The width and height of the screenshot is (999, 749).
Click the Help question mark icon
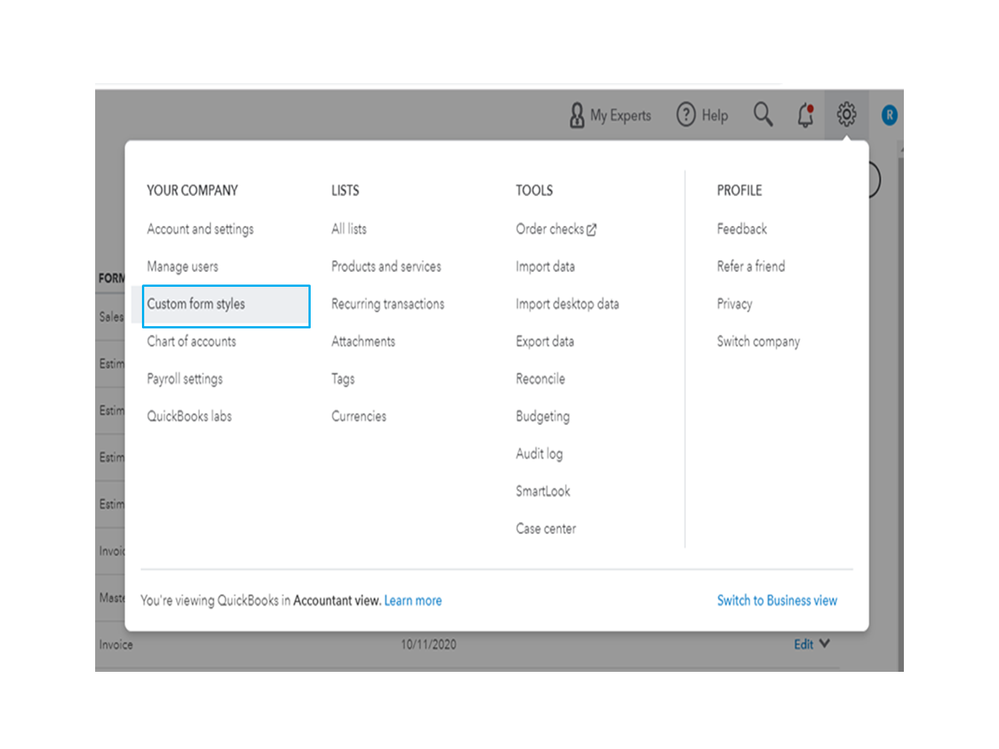tap(686, 115)
